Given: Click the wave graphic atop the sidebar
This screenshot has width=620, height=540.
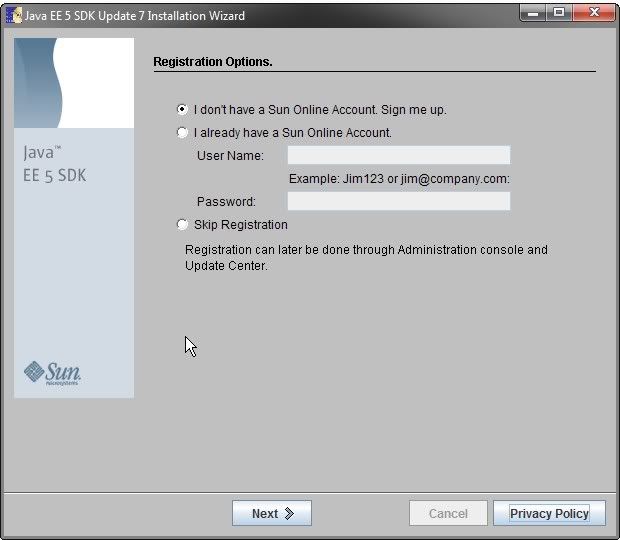Looking at the screenshot, I should click(73, 83).
